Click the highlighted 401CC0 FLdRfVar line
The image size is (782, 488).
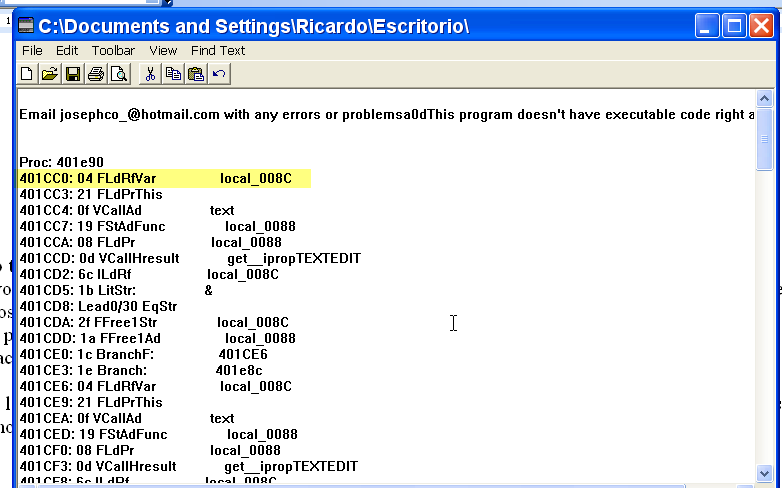pyautogui.click(x=165, y=178)
